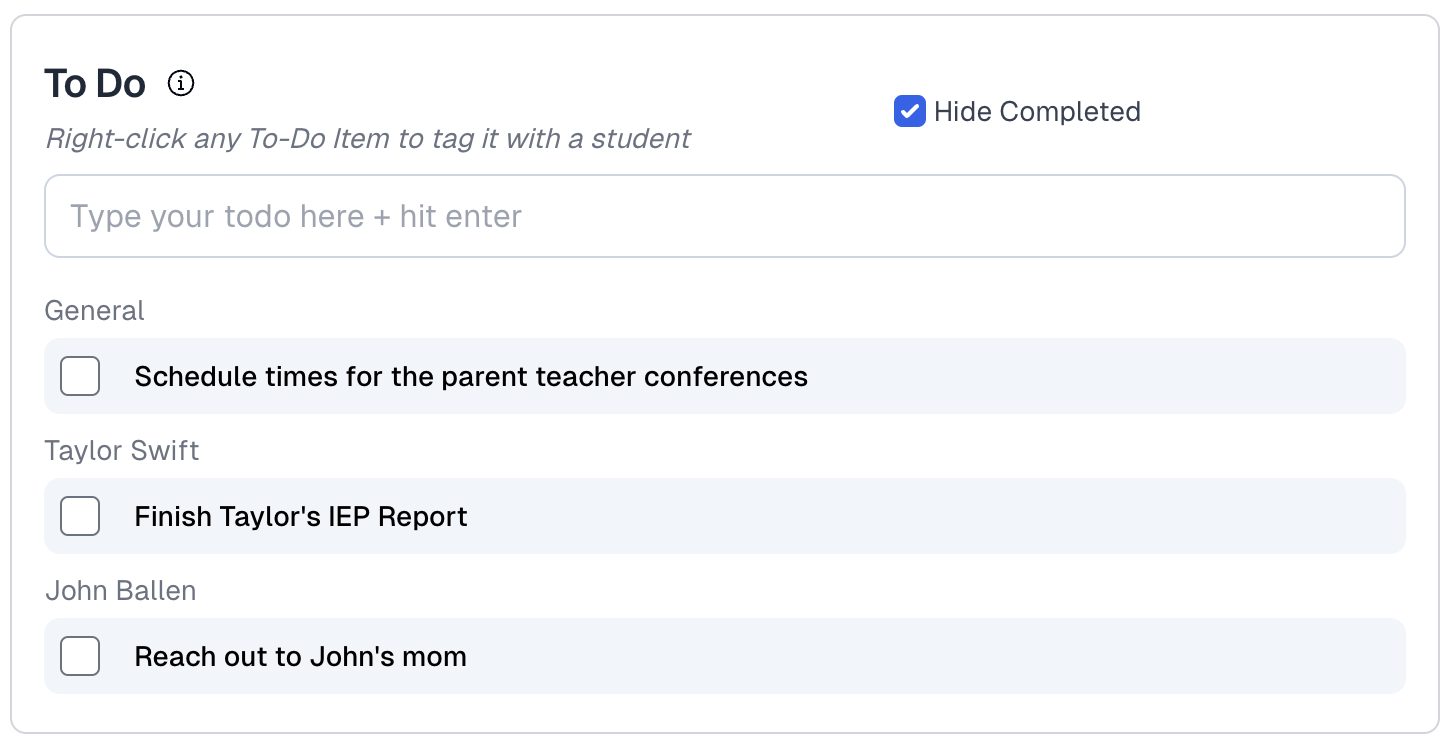
Task: Click the 'Hide Completed' text label
Action: 1036,111
